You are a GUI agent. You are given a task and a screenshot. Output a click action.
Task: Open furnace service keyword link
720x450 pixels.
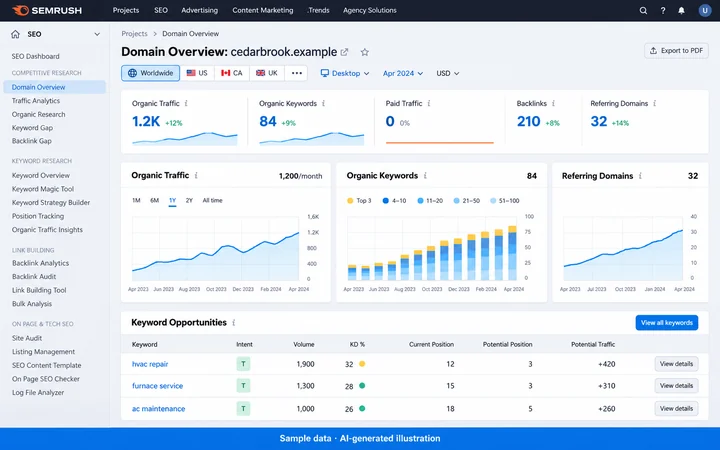pos(158,386)
